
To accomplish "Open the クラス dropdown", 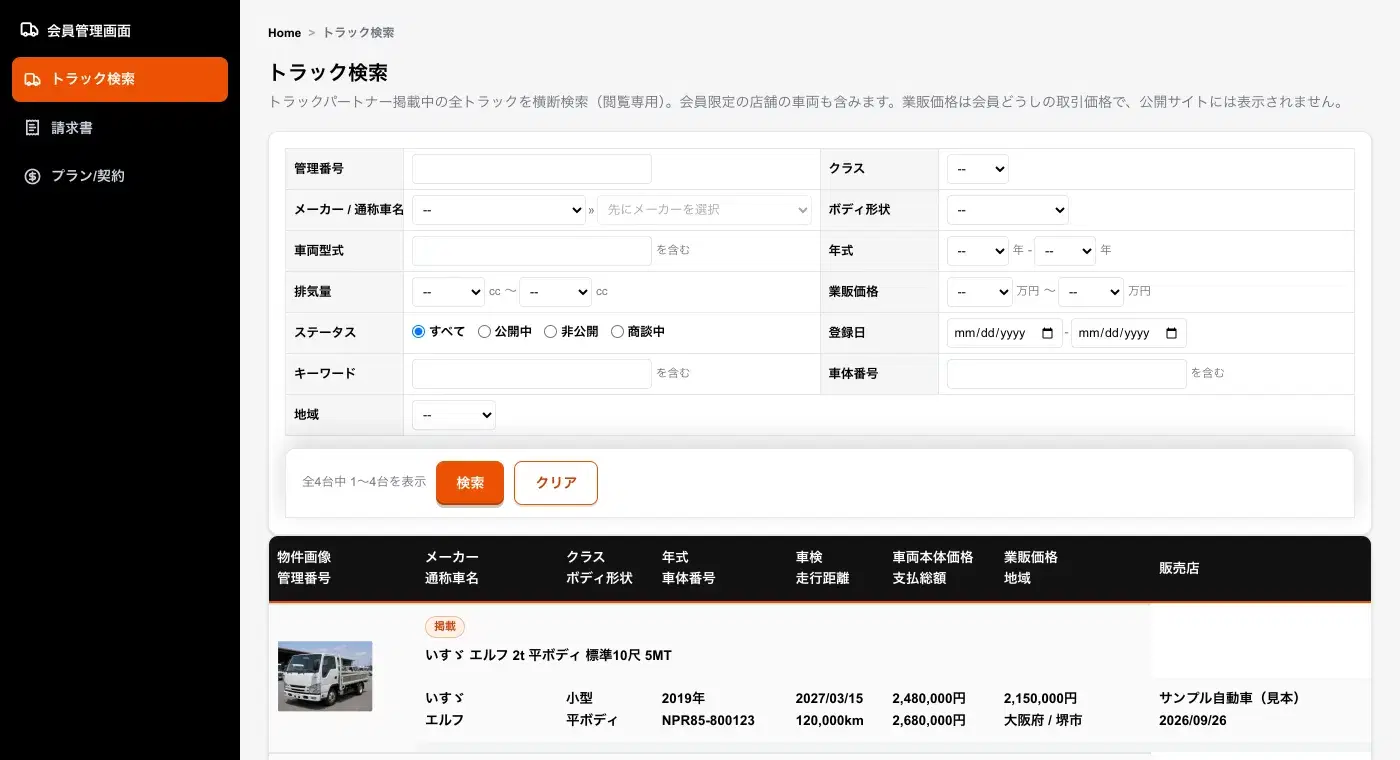I will [978, 169].
